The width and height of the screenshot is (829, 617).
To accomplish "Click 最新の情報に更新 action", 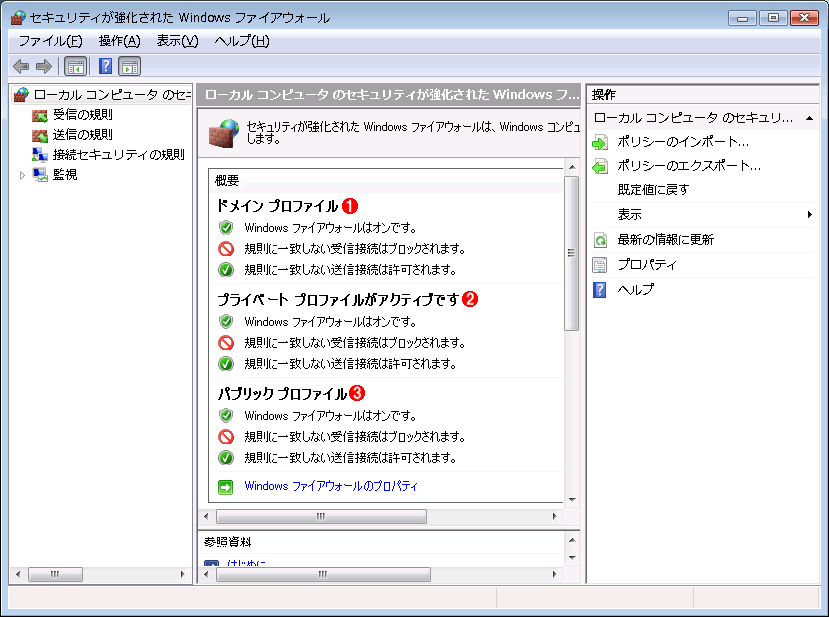I will click(x=666, y=240).
